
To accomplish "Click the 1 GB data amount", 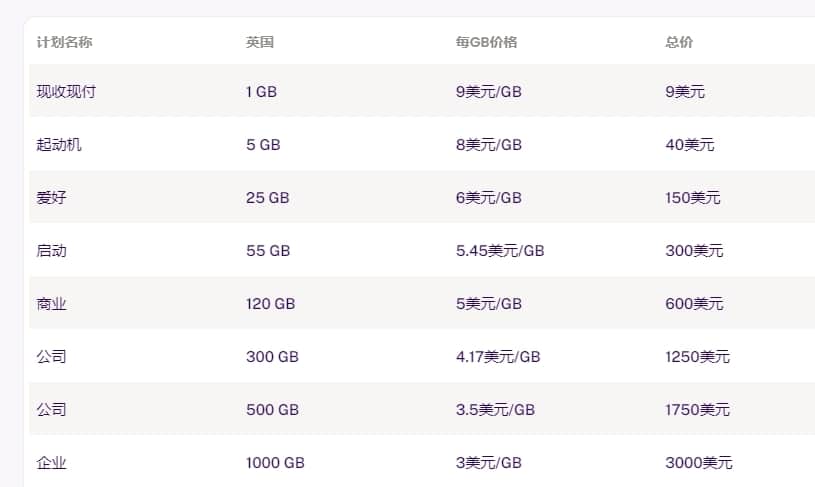I will coord(261,91).
